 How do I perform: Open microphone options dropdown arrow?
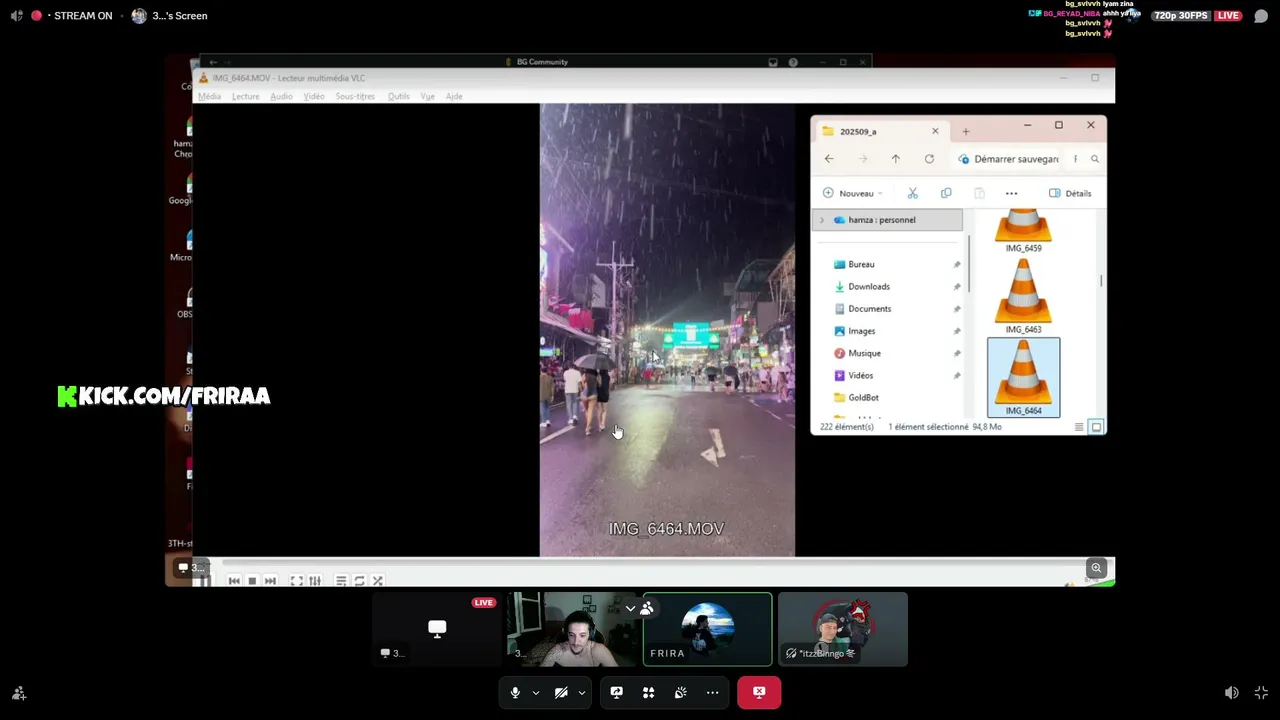pyautogui.click(x=536, y=692)
